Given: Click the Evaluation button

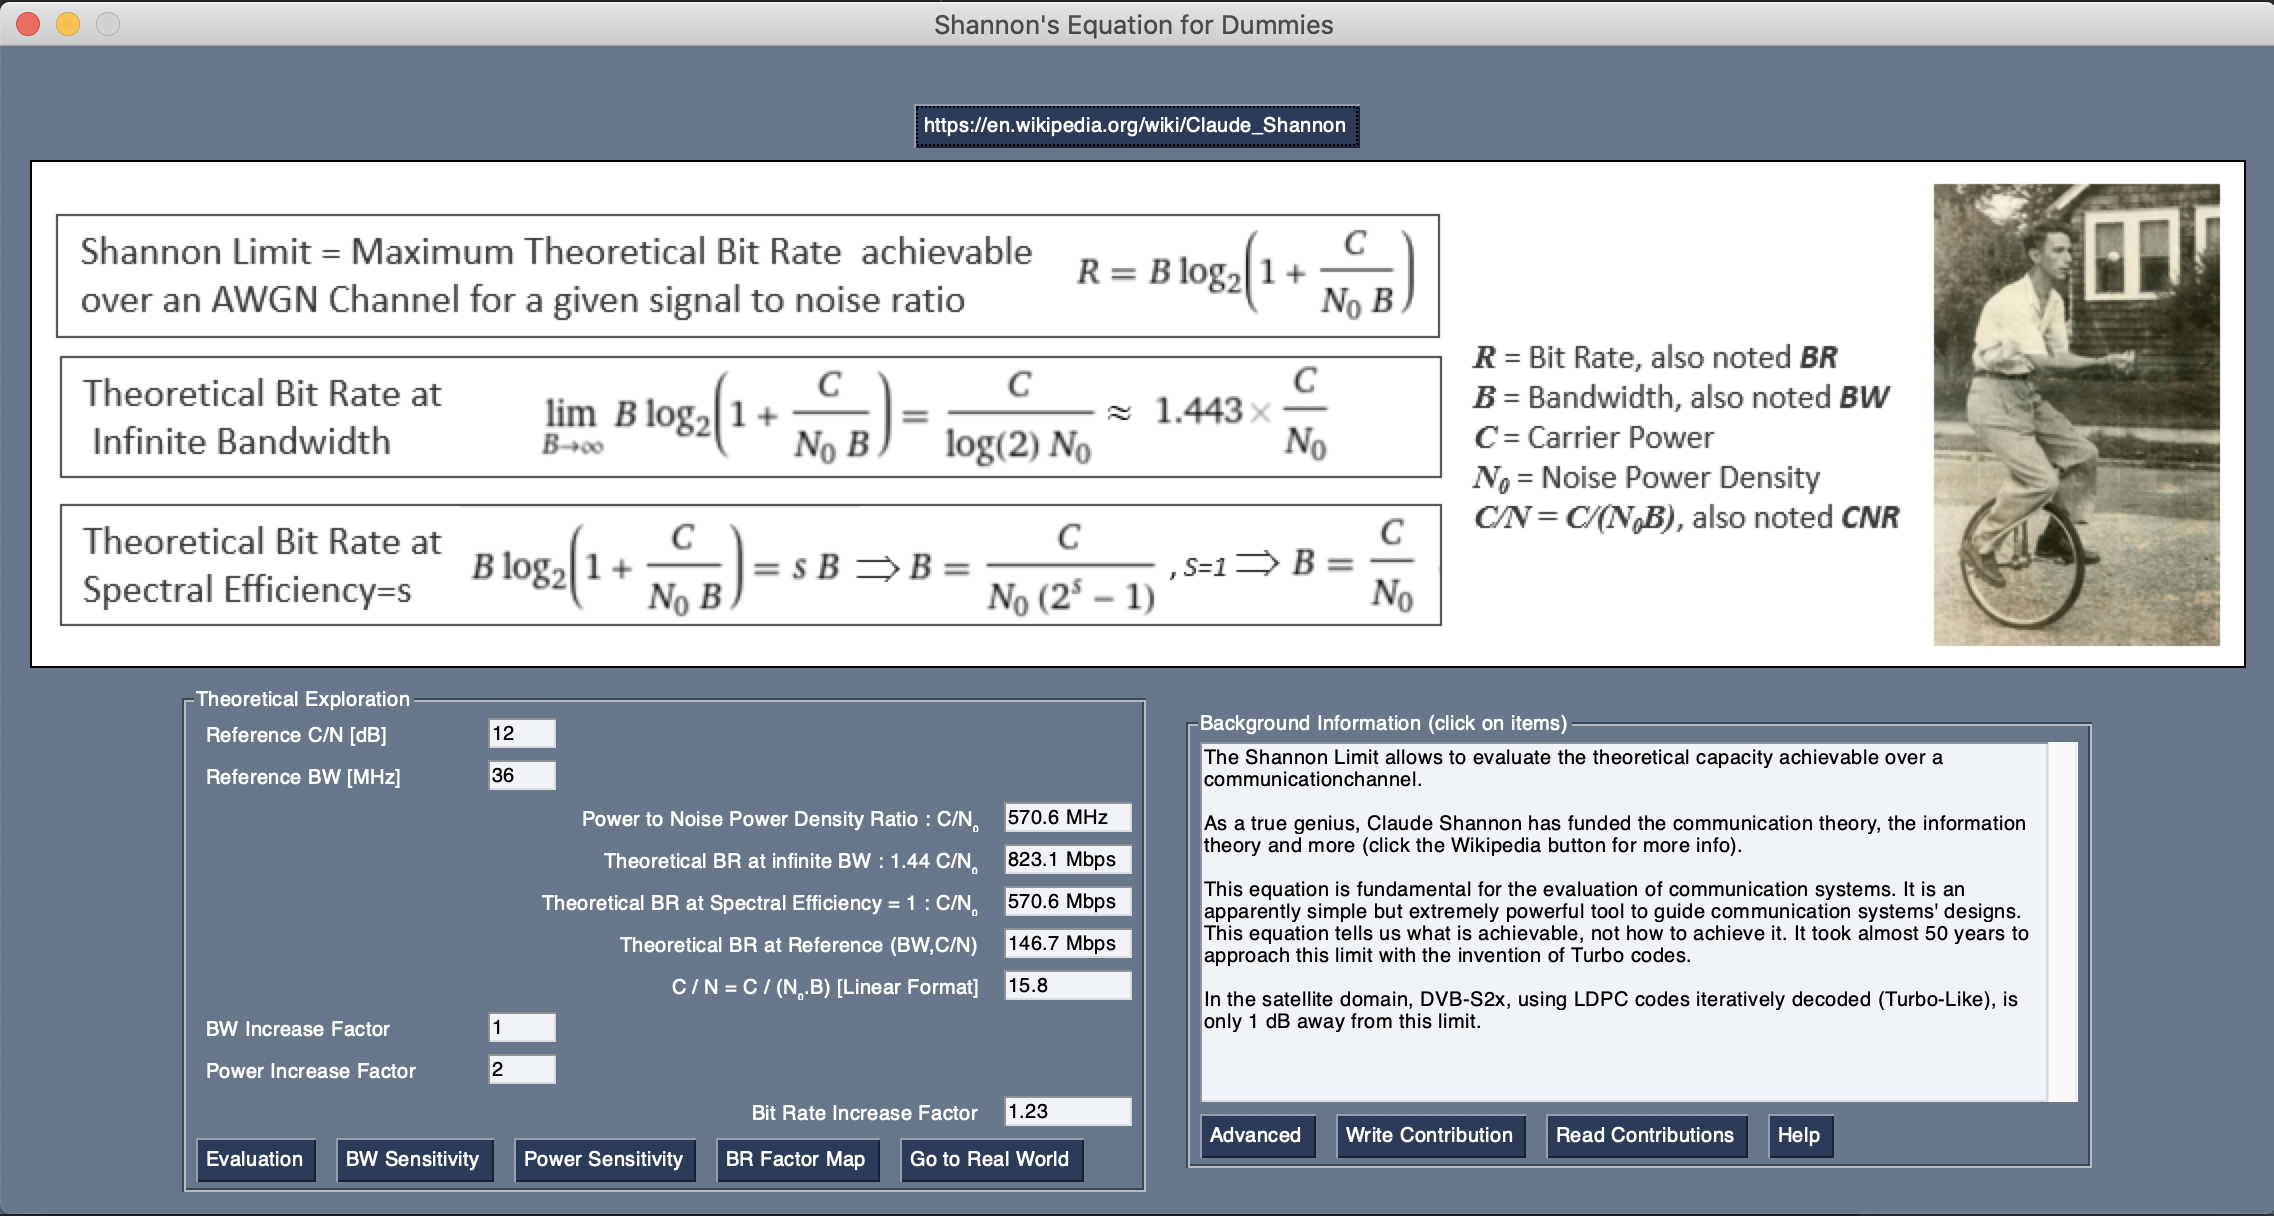Looking at the screenshot, I should coord(256,1159).
